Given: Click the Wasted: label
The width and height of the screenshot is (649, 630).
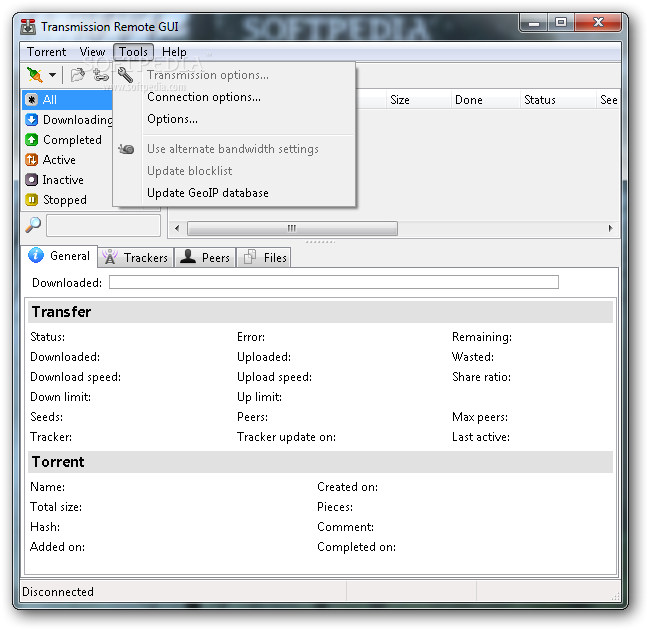Looking at the screenshot, I should click(x=473, y=357).
